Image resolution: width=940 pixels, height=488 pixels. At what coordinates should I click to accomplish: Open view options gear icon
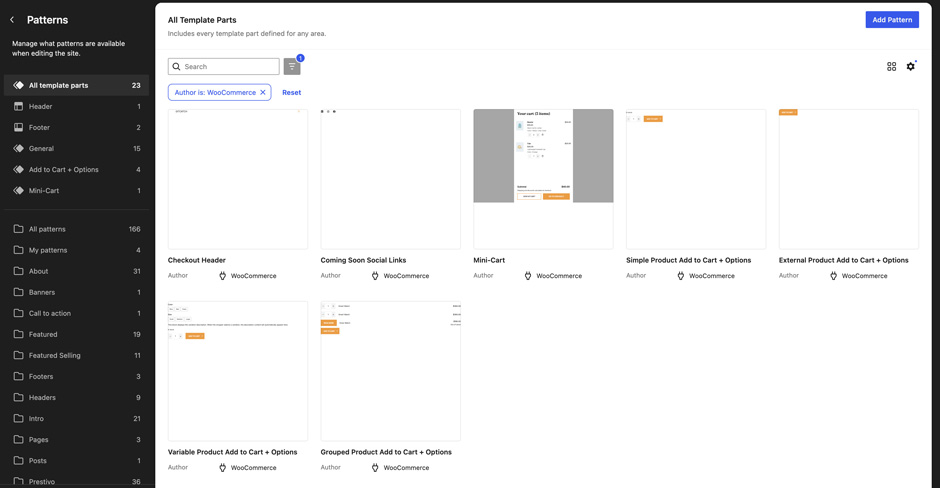(x=911, y=67)
